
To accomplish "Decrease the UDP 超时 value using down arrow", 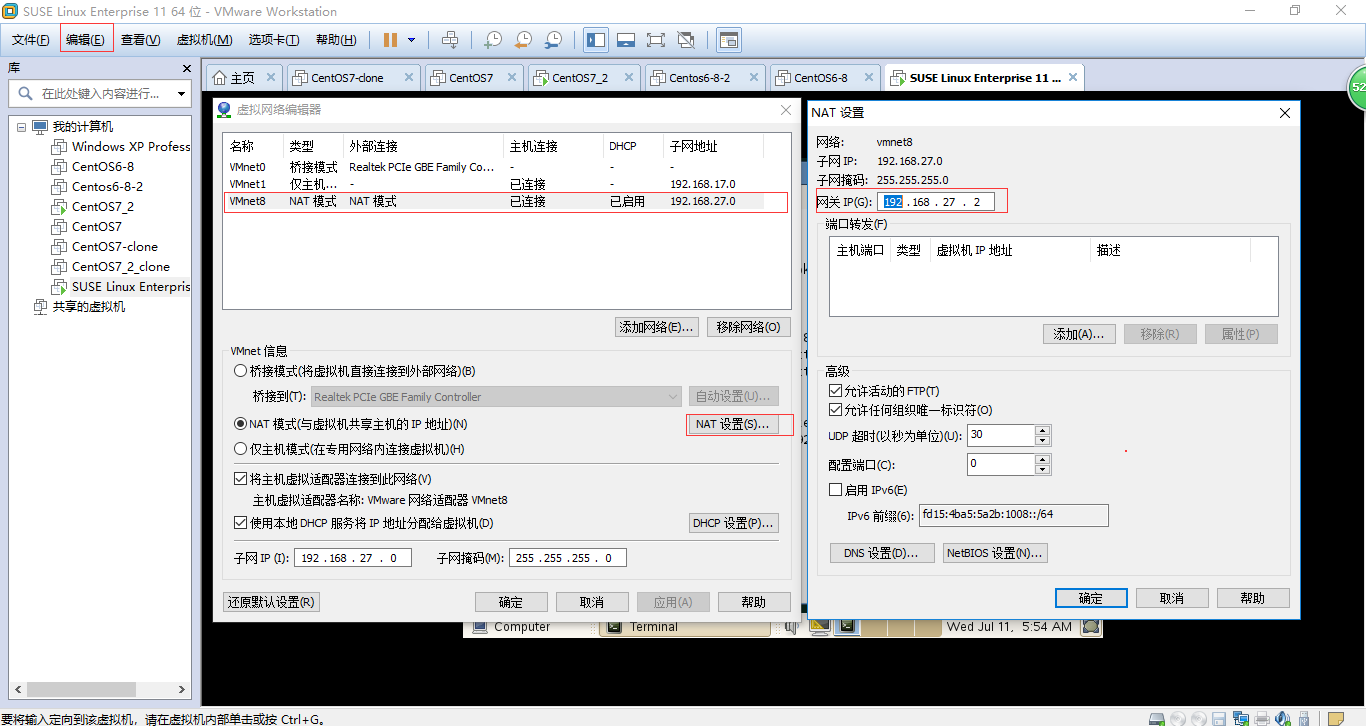I will 1043,441.
